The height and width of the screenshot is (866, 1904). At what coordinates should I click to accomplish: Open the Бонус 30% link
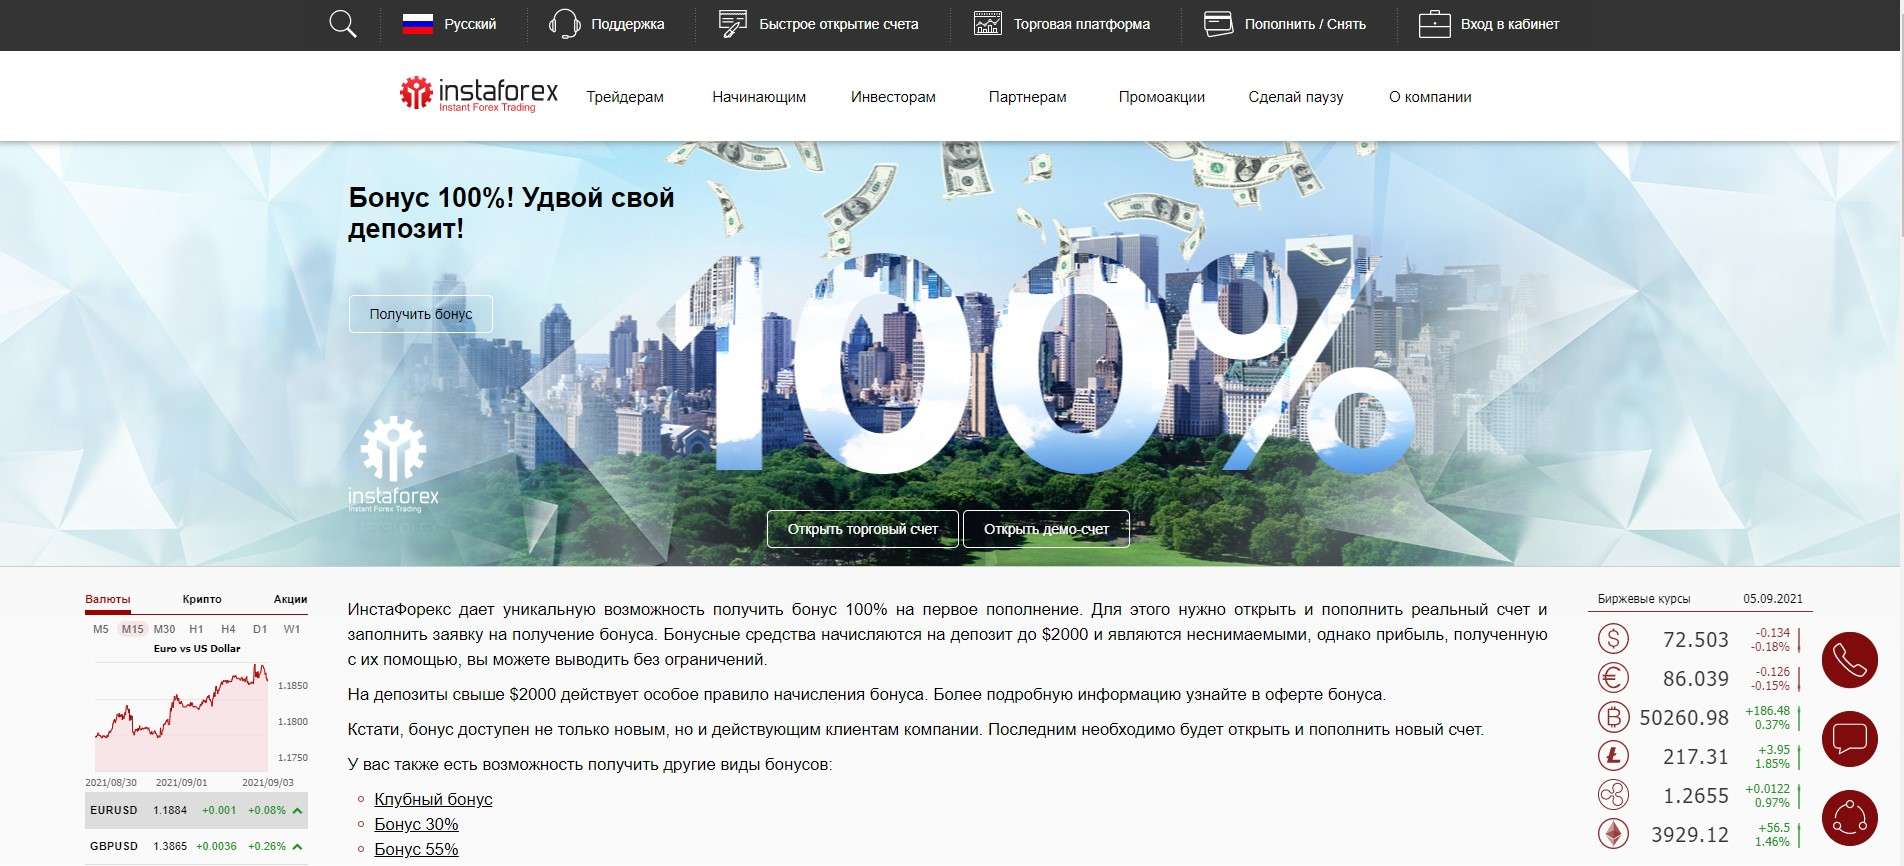coord(416,824)
